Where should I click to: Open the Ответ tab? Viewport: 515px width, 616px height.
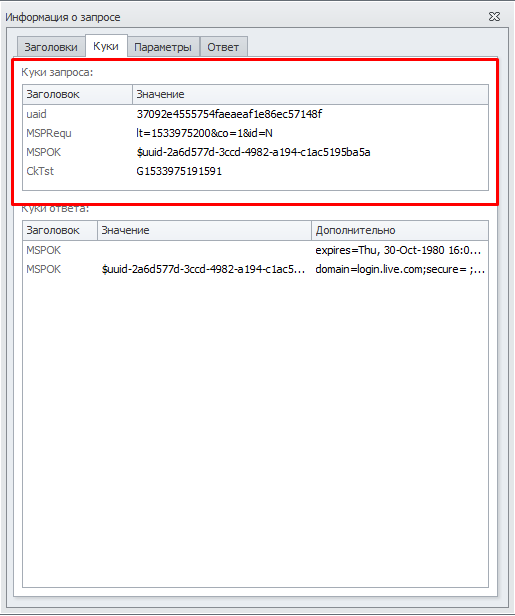[x=223, y=47]
